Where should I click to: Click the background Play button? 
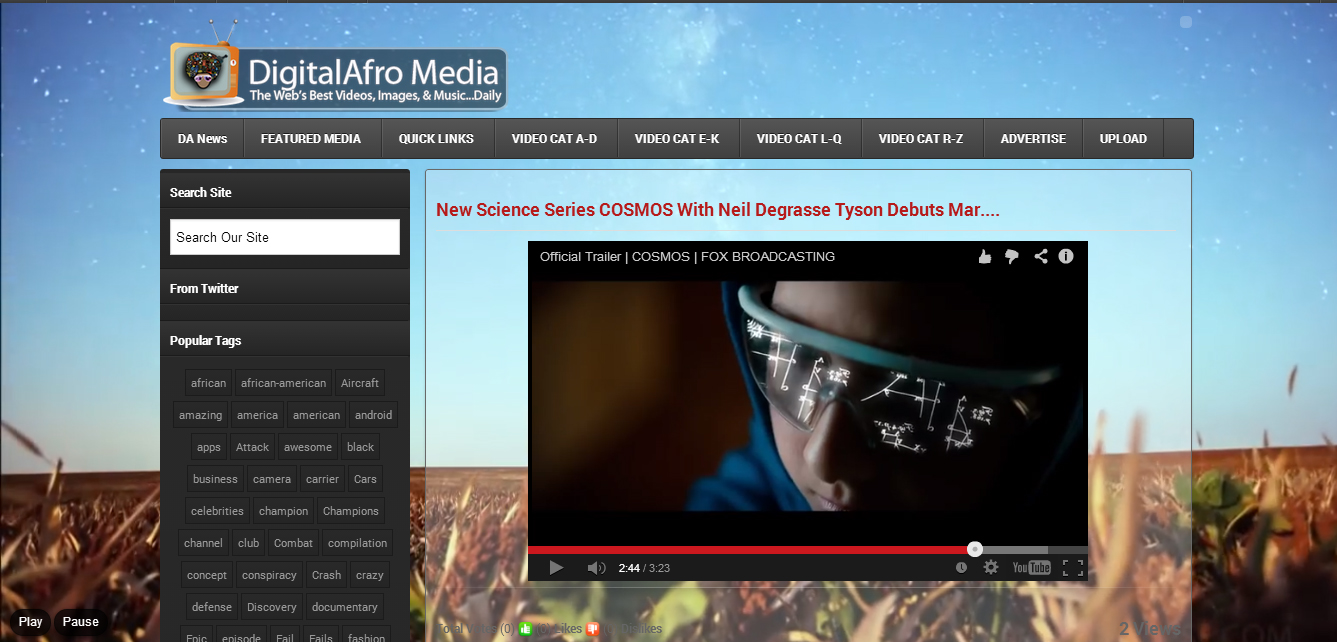(x=30, y=621)
